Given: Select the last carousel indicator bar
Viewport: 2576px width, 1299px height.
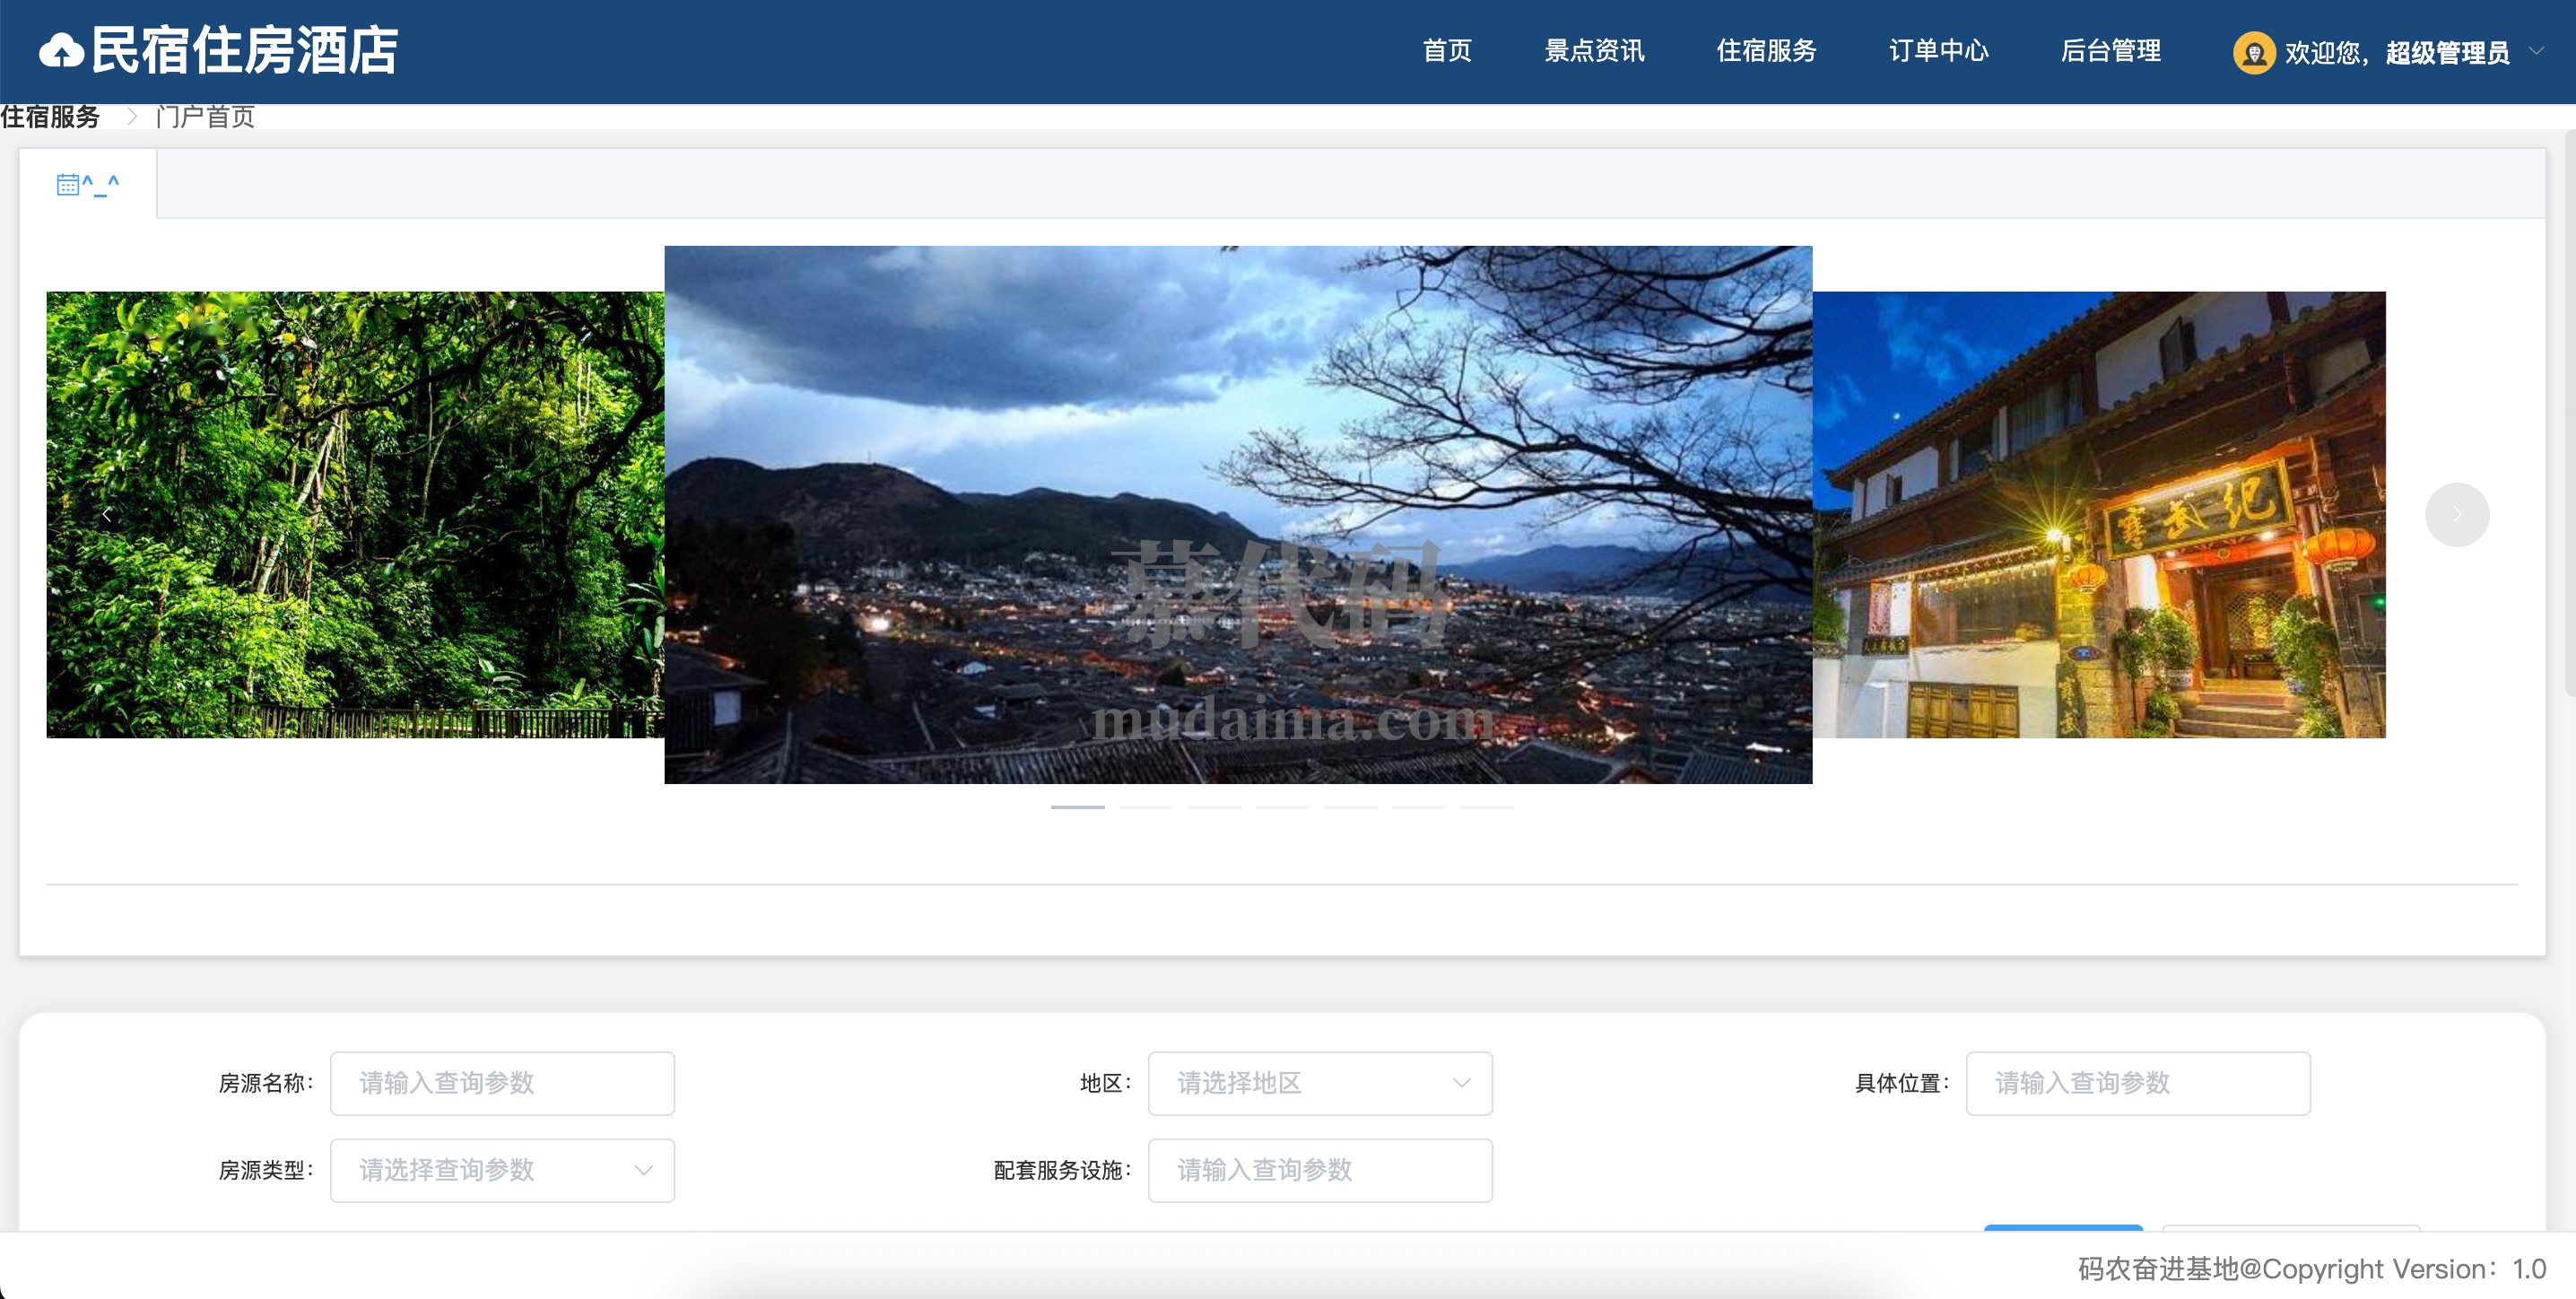Looking at the screenshot, I should pos(1486,807).
